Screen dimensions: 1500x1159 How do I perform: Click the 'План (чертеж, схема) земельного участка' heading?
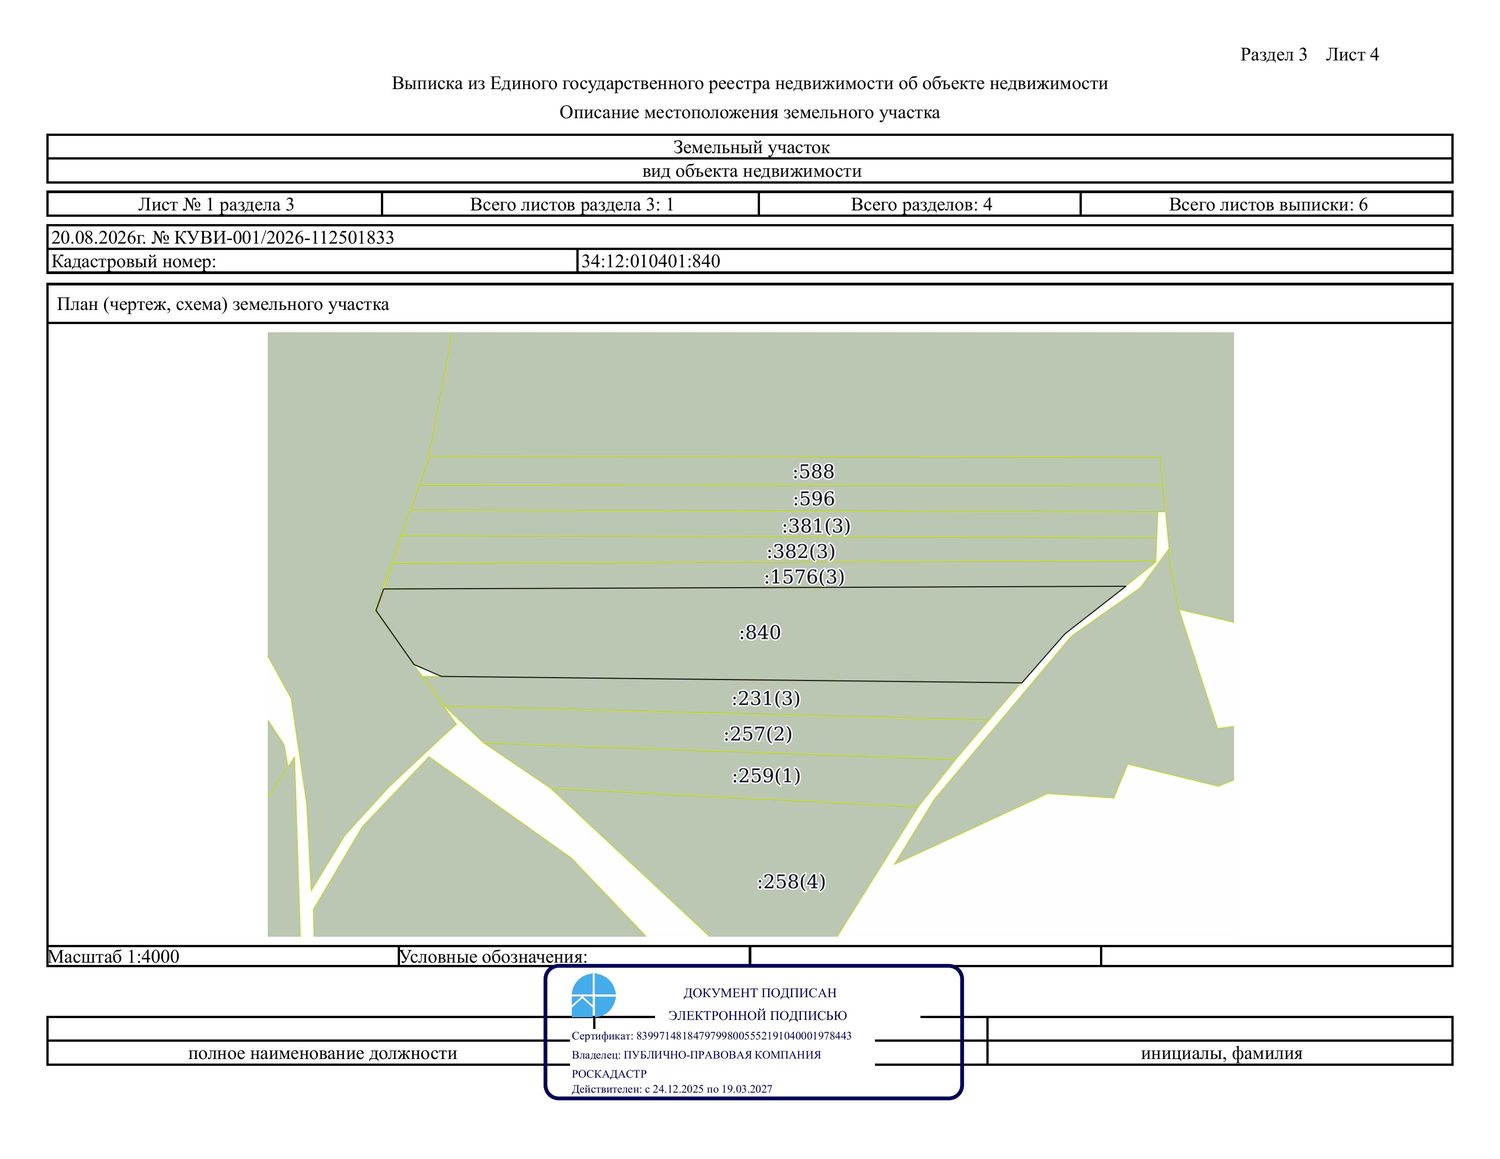pyautogui.click(x=223, y=305)
